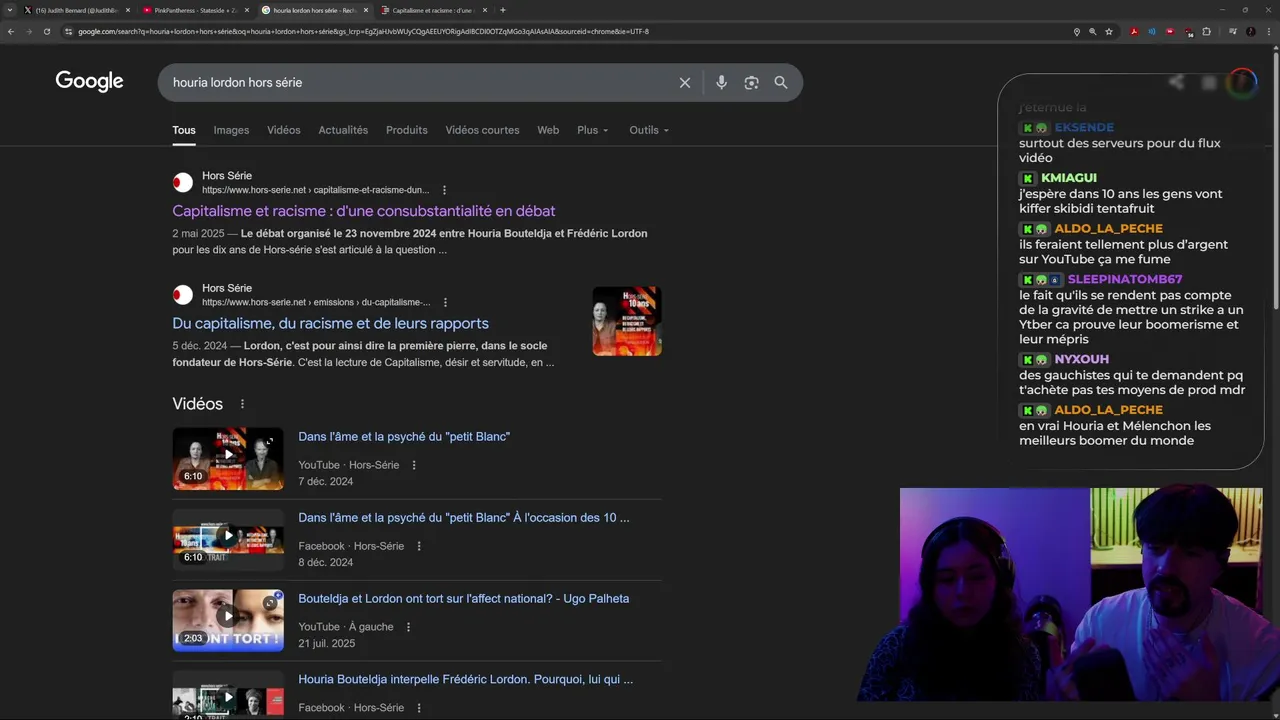
Task: Reload the current page
Action: (46, 31)
